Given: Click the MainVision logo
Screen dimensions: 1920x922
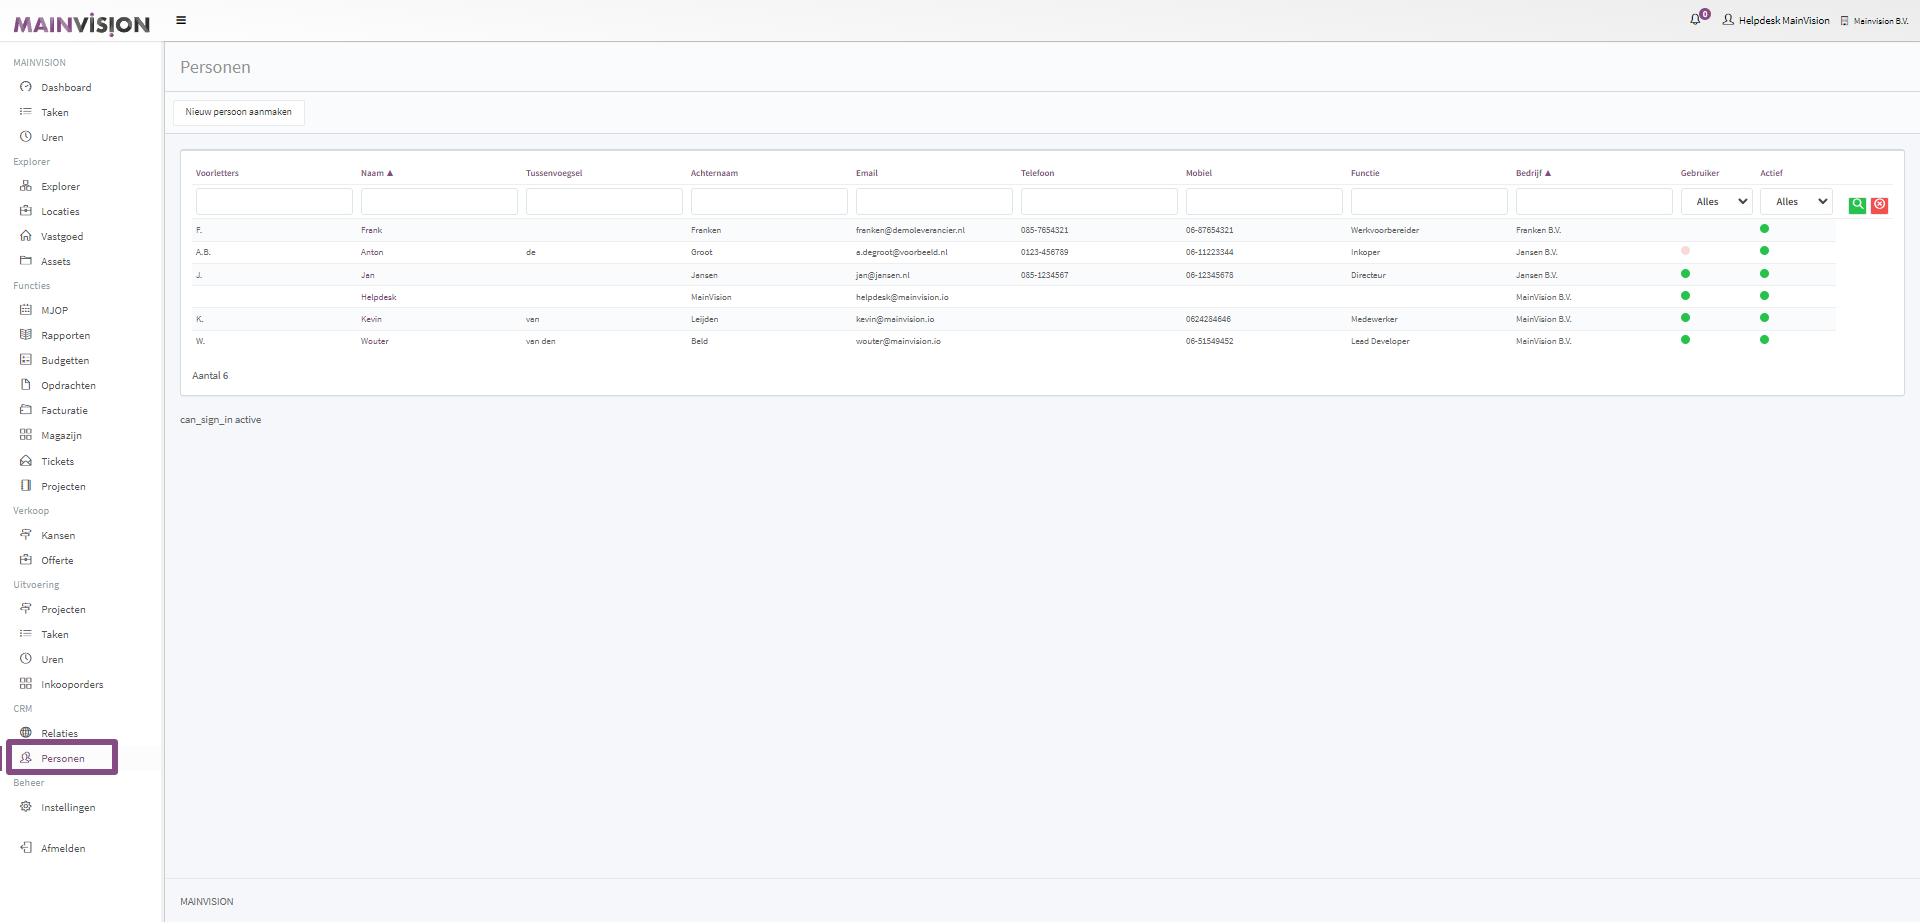Looking at the screenshot, I should click(x=81, y=24).
